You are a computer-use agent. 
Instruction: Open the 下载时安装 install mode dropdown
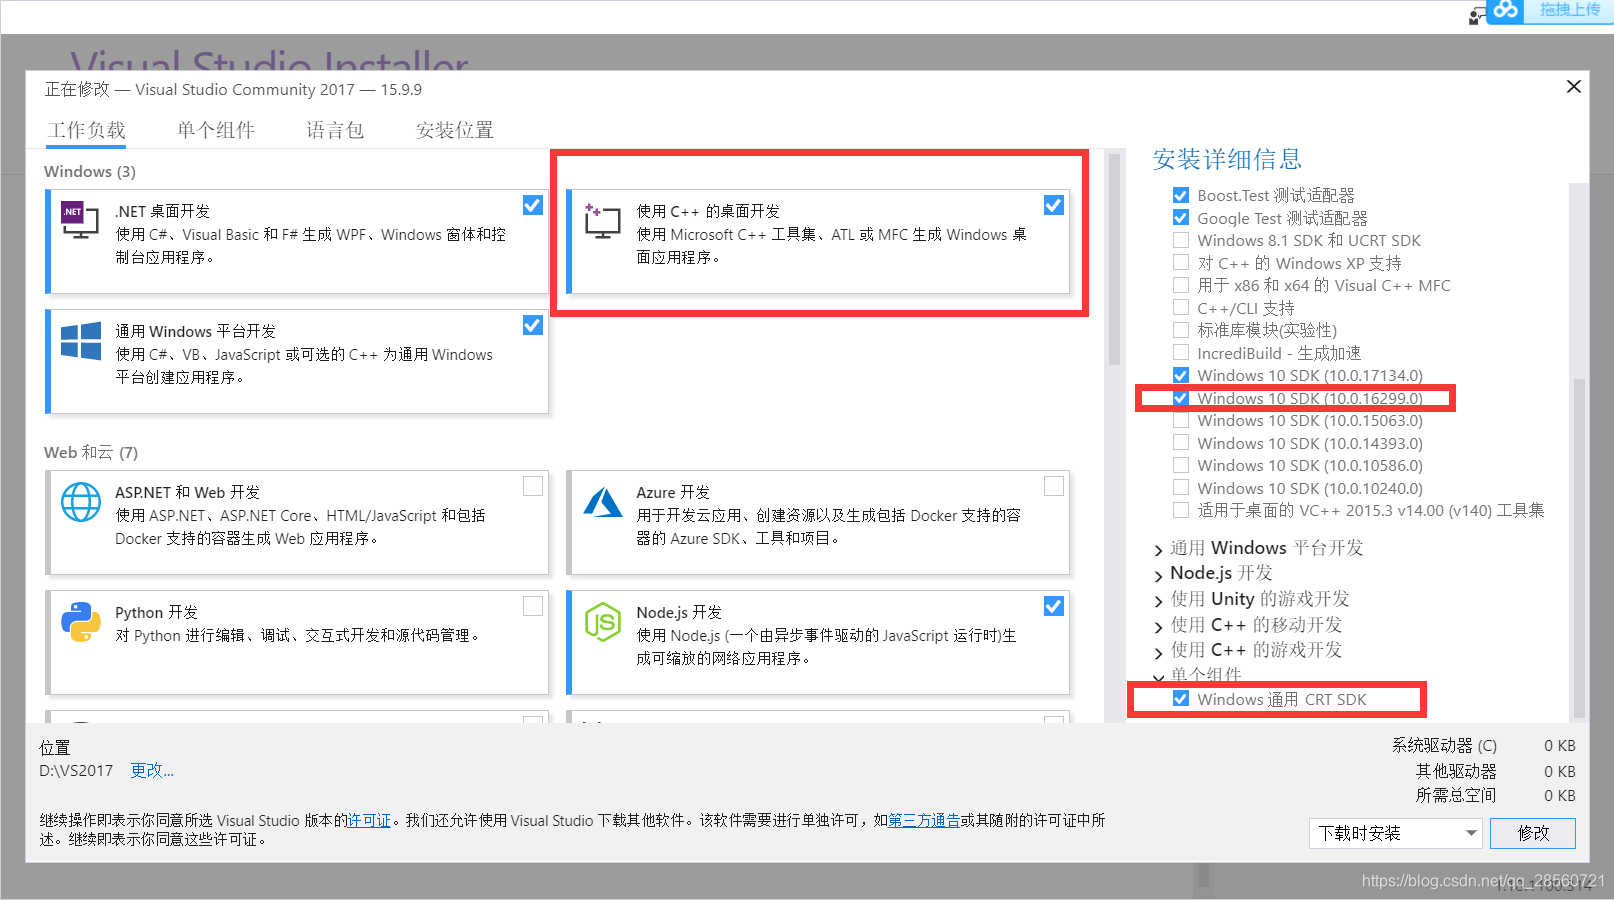coord(1395,833)
